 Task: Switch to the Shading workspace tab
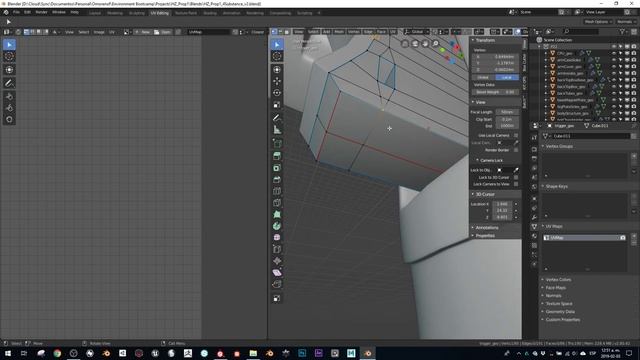(x=210, y=13)
